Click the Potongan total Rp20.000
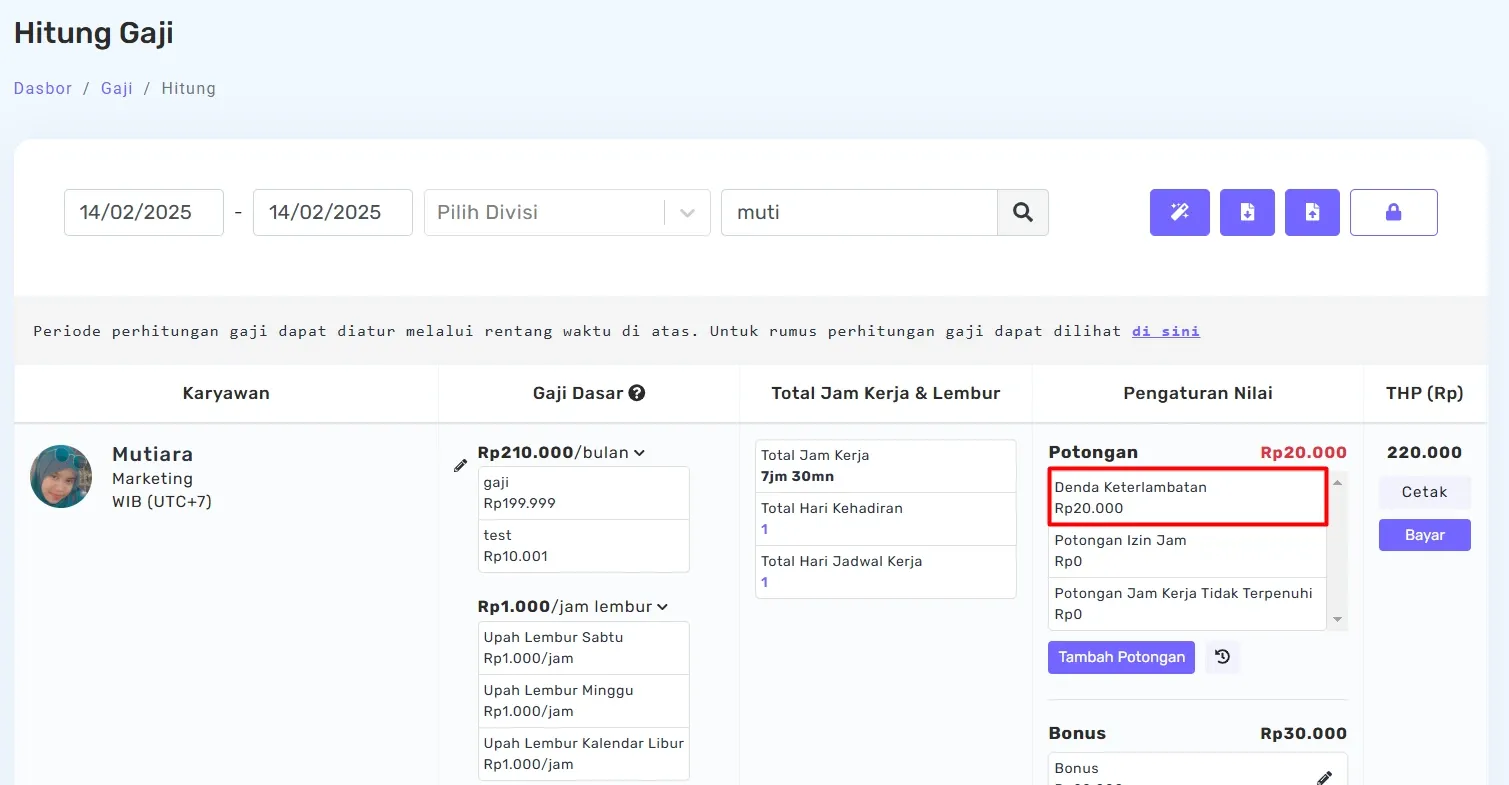The width and height of the screenshot is (1509, 785). click(1303, 452)
